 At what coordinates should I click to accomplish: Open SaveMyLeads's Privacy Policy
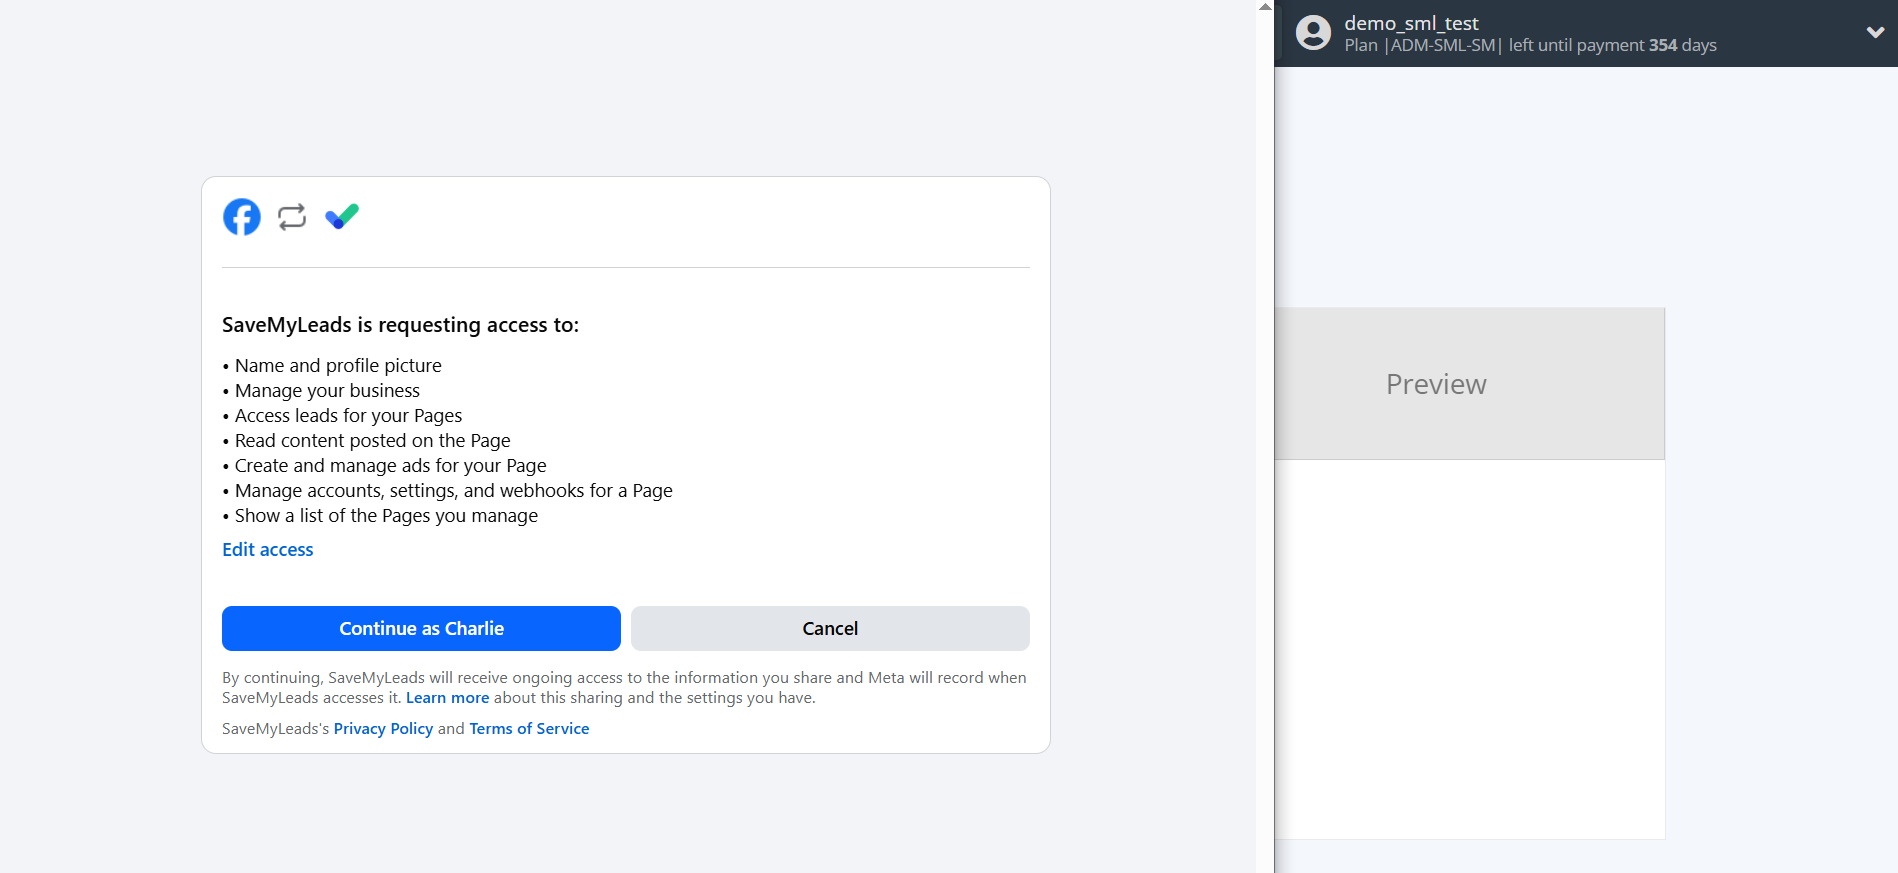(383, 729)
